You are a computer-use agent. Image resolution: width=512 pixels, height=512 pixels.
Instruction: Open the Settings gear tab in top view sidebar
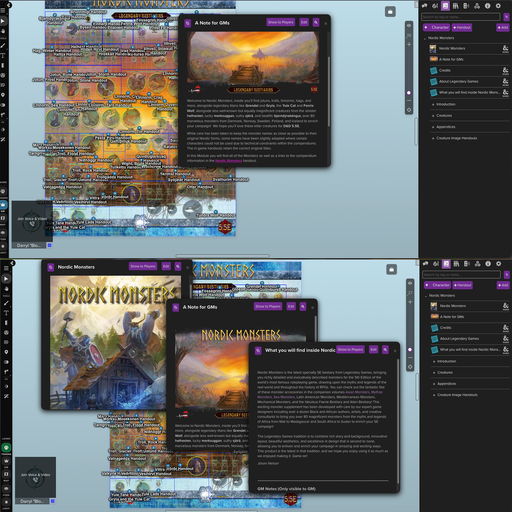coord(498,6)
